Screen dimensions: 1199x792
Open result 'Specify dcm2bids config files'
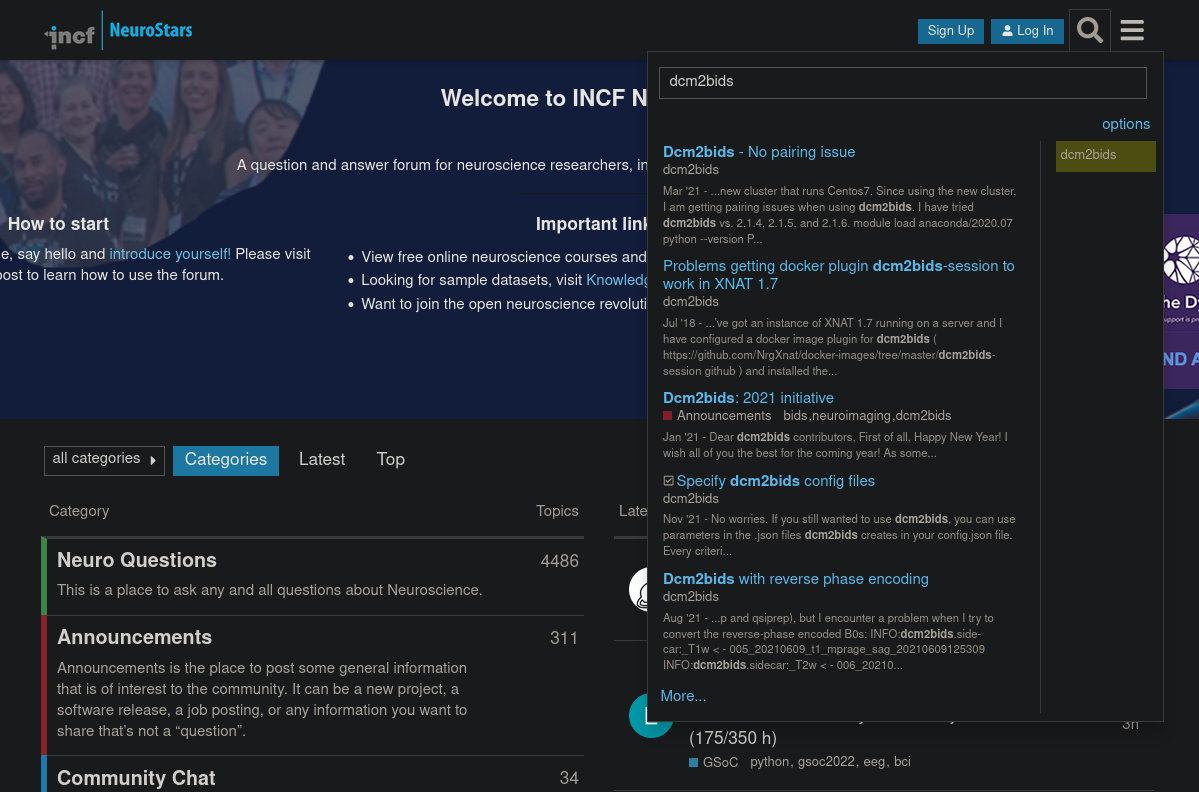pos(775,481)
